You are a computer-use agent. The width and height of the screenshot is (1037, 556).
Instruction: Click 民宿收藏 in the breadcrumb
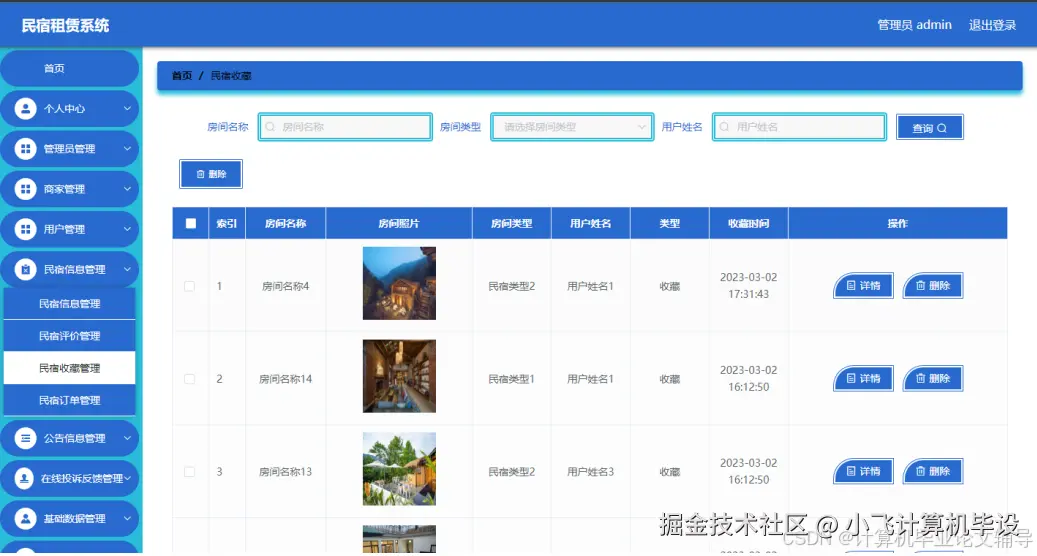point(231,76)
